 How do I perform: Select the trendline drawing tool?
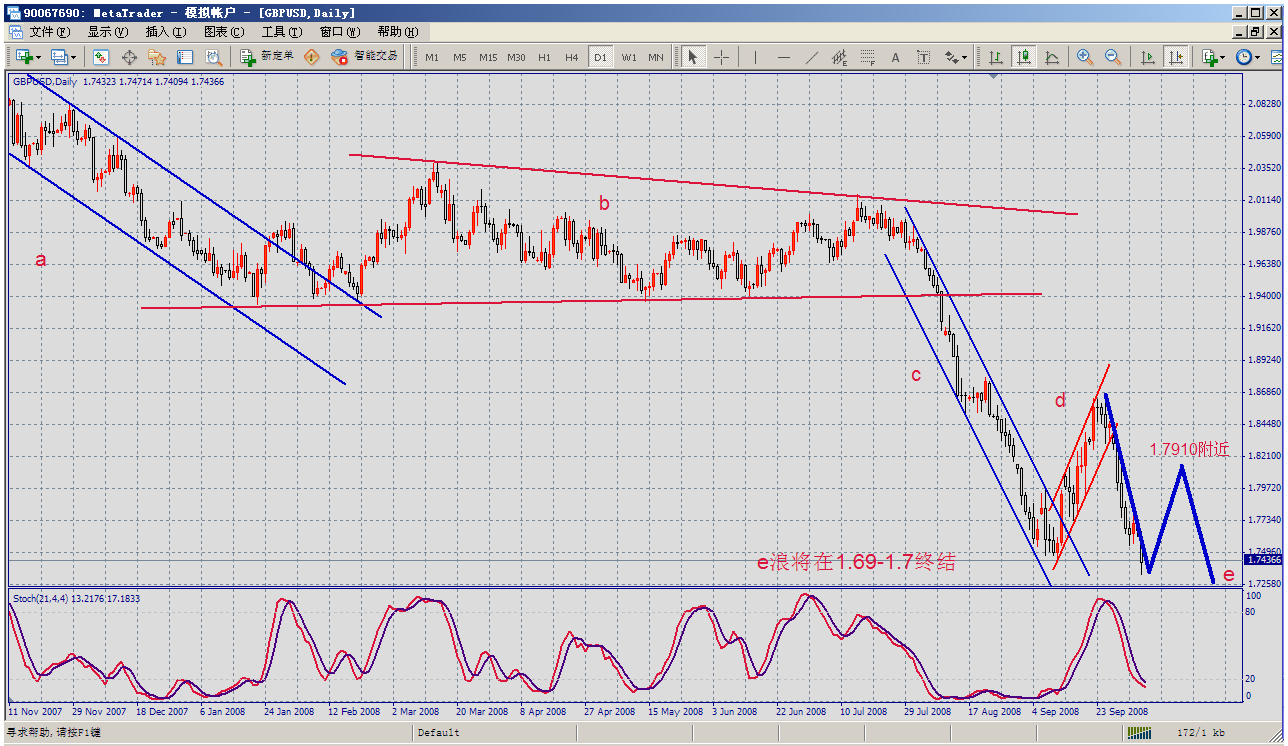click(811, 57)
